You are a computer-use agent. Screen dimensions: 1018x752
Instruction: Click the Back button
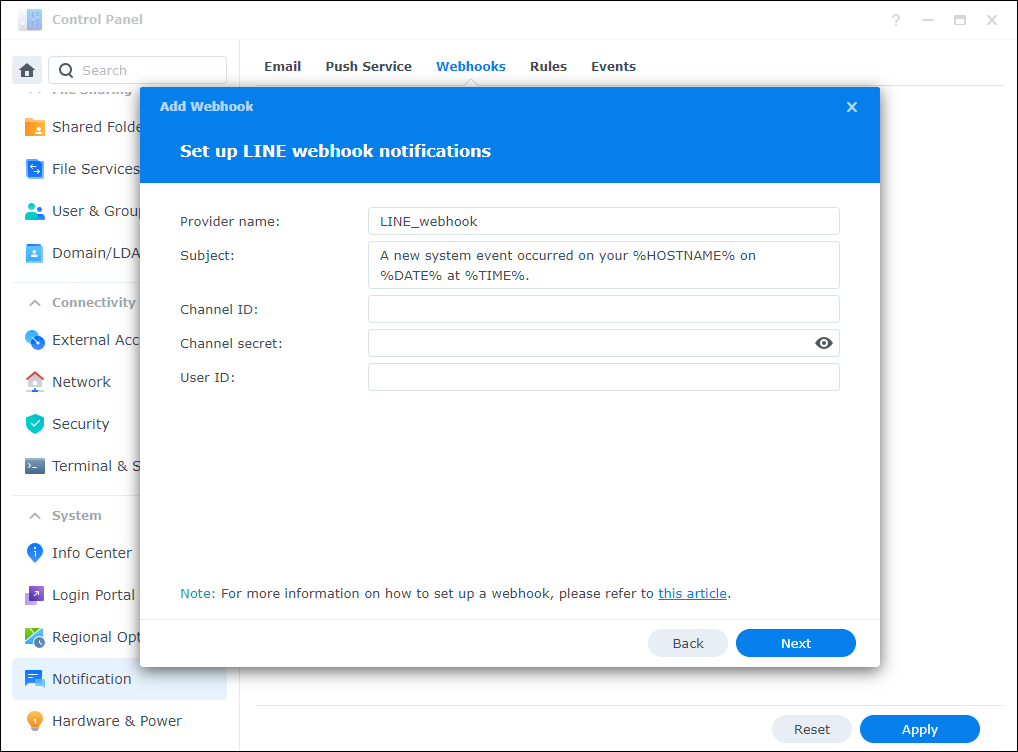(688, 643)
